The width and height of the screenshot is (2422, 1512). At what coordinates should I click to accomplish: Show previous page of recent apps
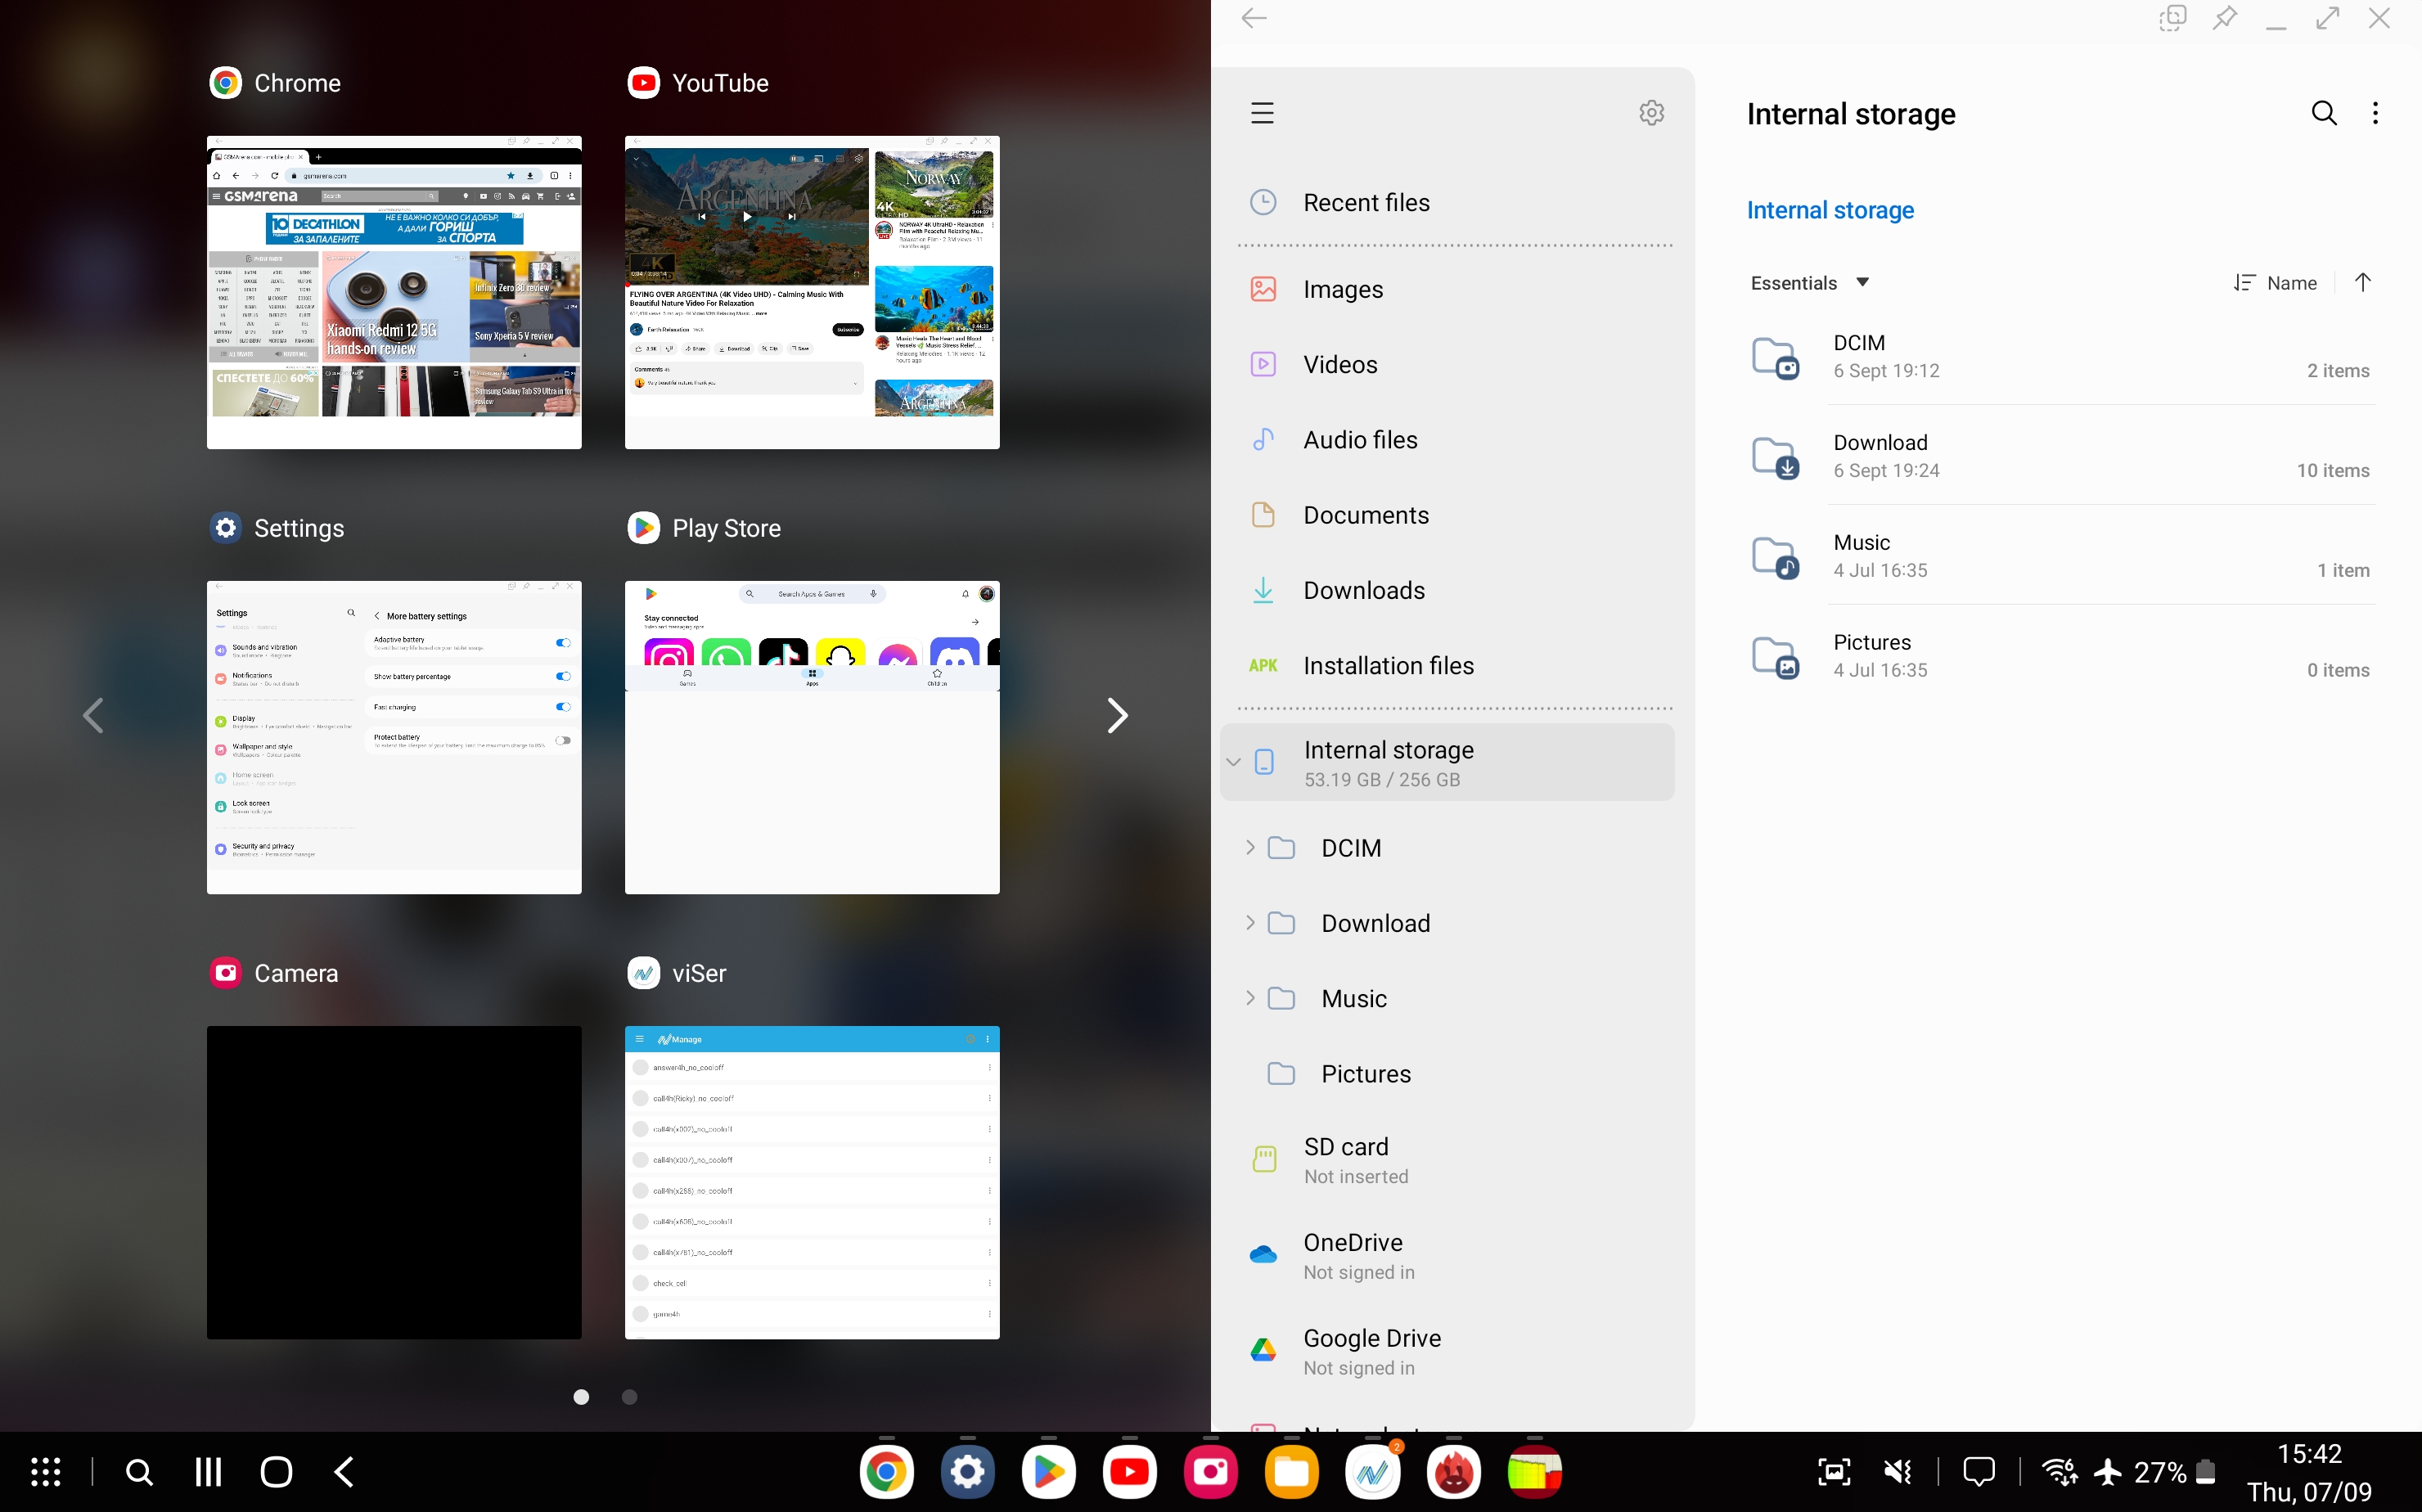(93, 715)
